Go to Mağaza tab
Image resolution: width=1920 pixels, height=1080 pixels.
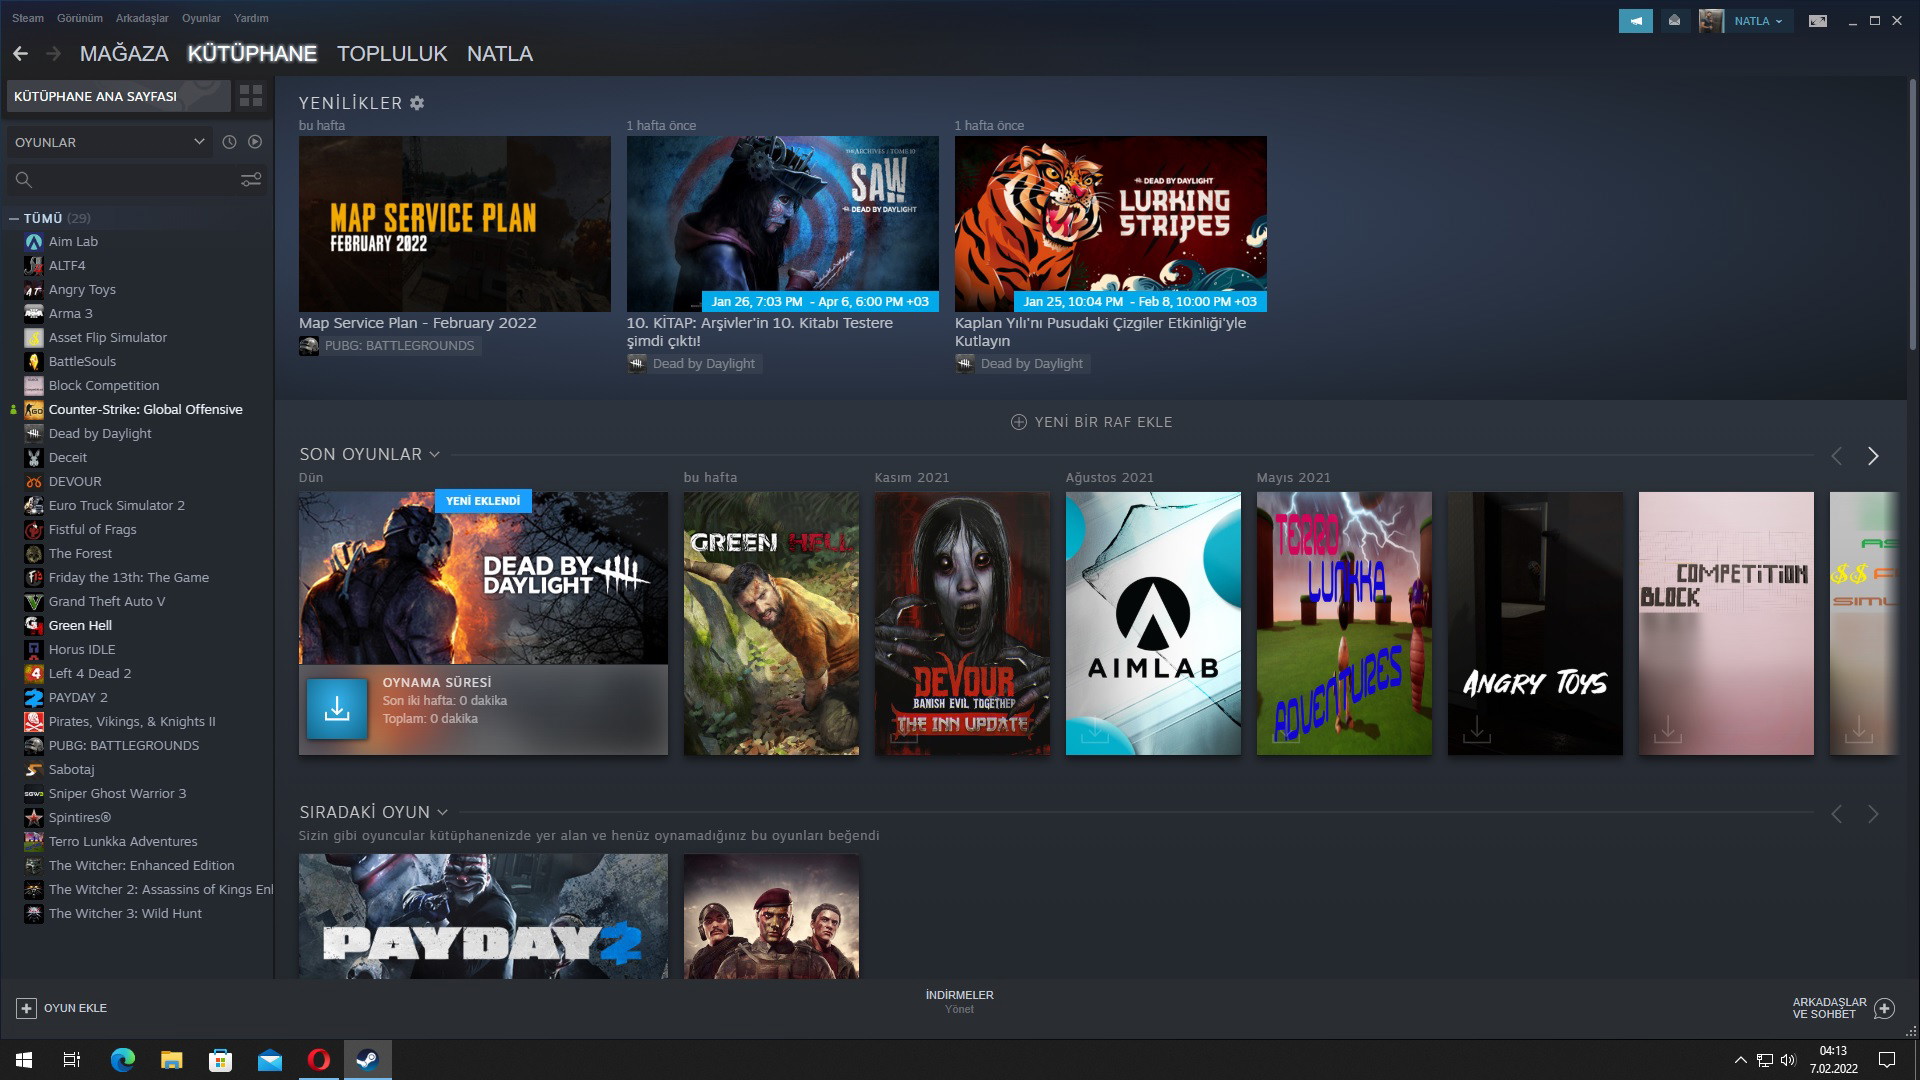point(124,54)
